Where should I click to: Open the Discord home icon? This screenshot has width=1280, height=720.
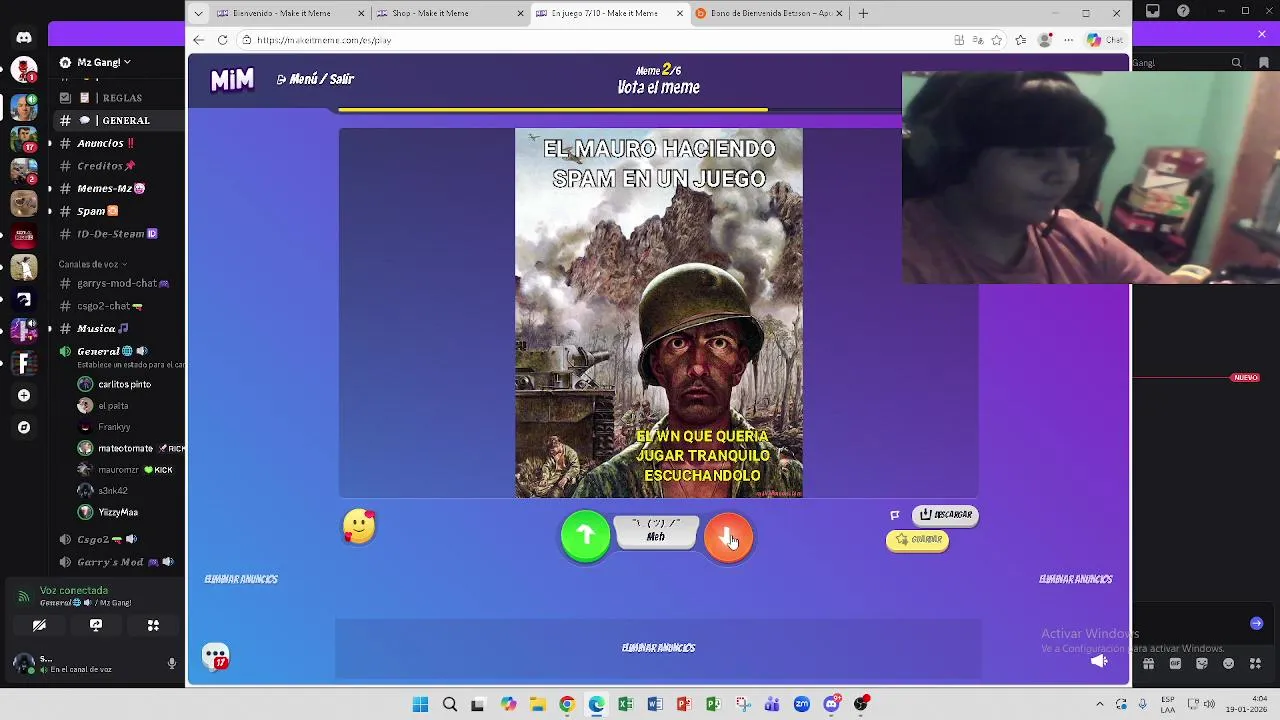click(x=24, y=38)
